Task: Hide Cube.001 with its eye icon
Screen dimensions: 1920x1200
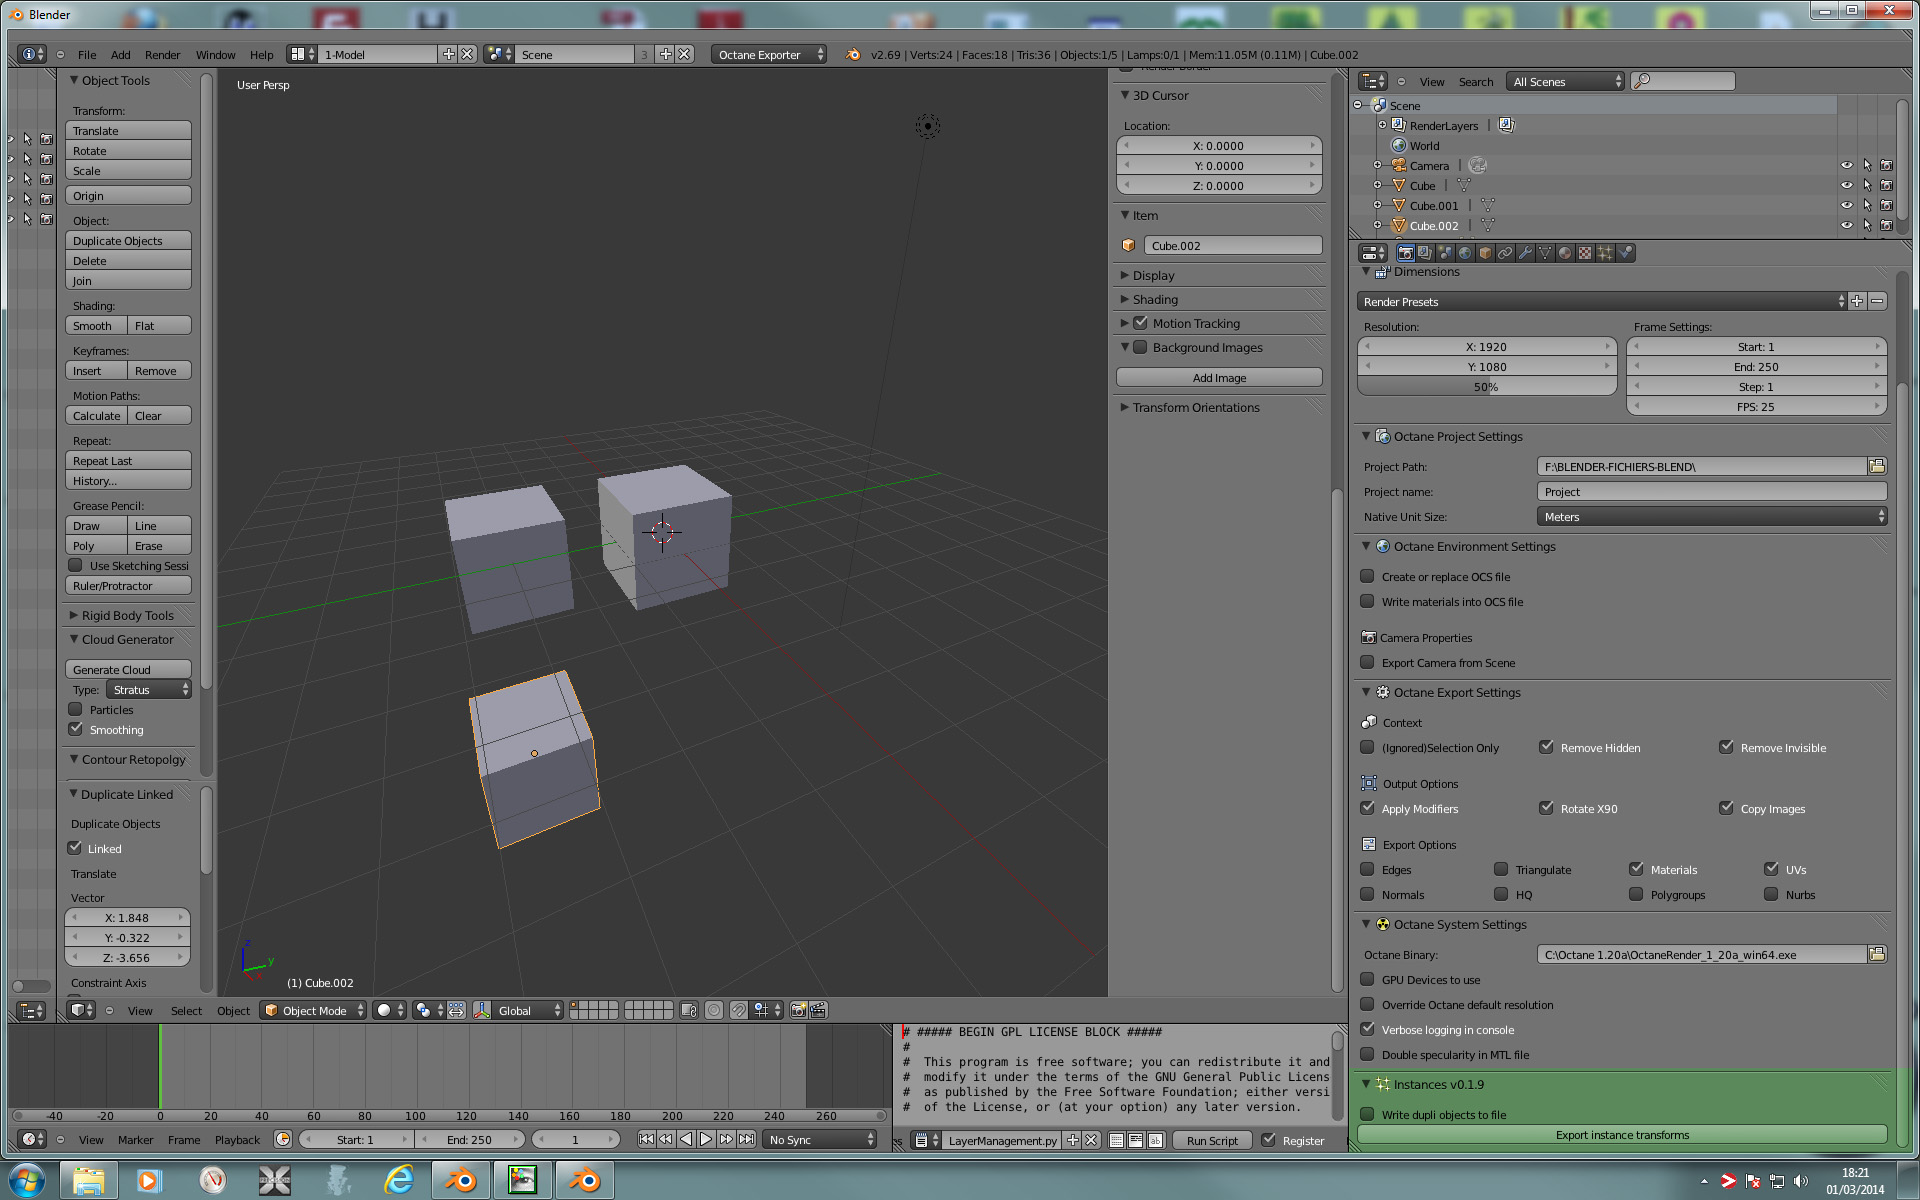Action: [x=1846, y=205]
